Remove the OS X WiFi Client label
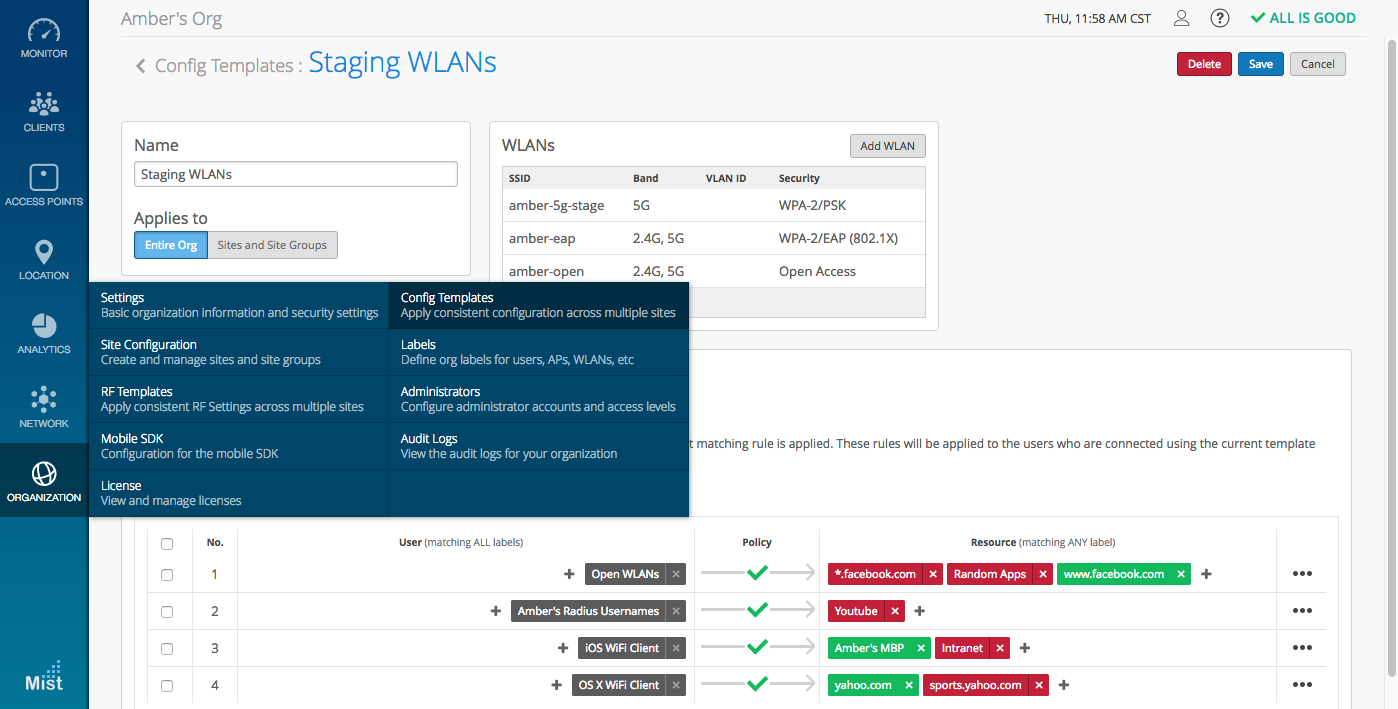Screen dimensions: 1398x709 click(x=676, y=685)
